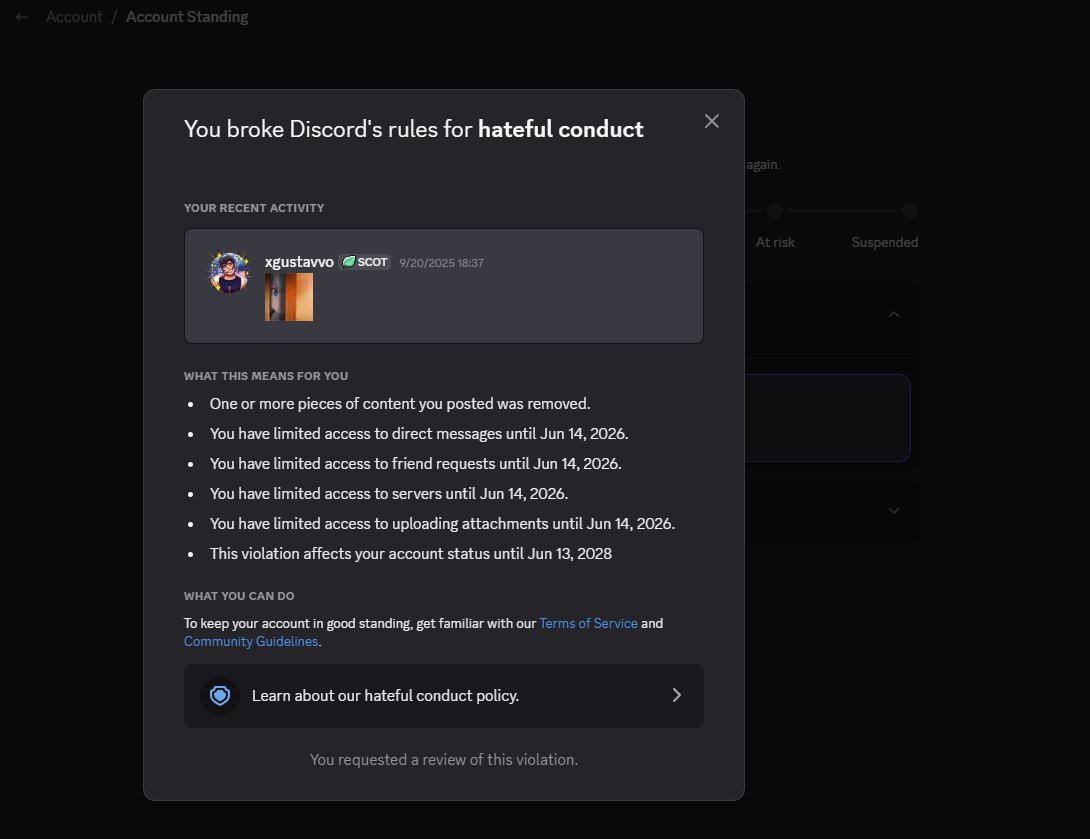Click the account status until Jun 13, 2028 bullet

point(411,554)
